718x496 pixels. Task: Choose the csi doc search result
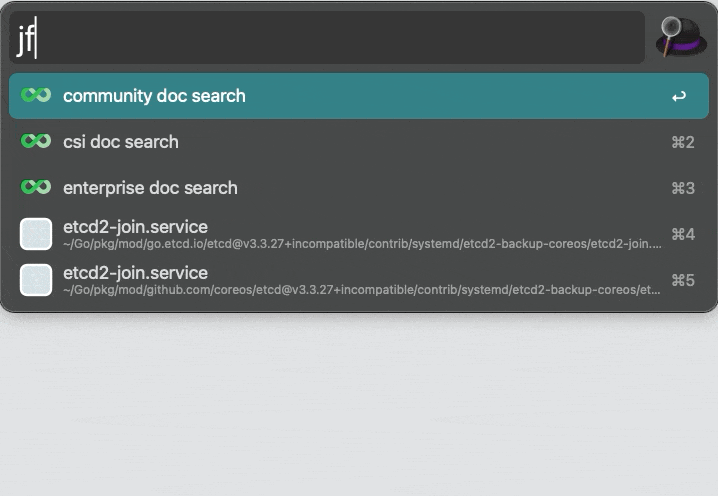pos(121,142)
